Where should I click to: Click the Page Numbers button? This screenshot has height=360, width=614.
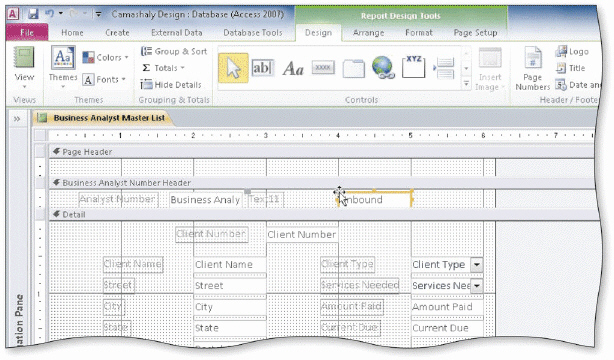tap(533, 69)
